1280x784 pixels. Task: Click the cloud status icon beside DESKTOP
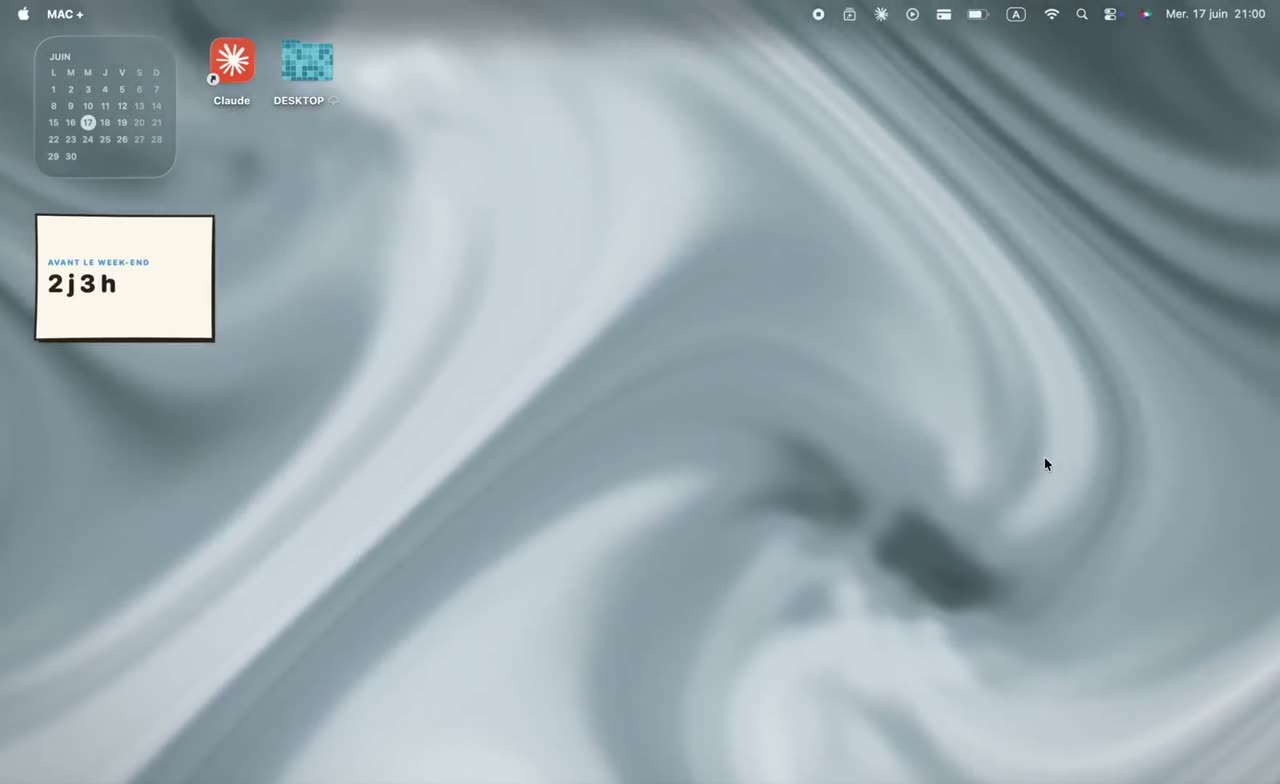coord(333,101)
